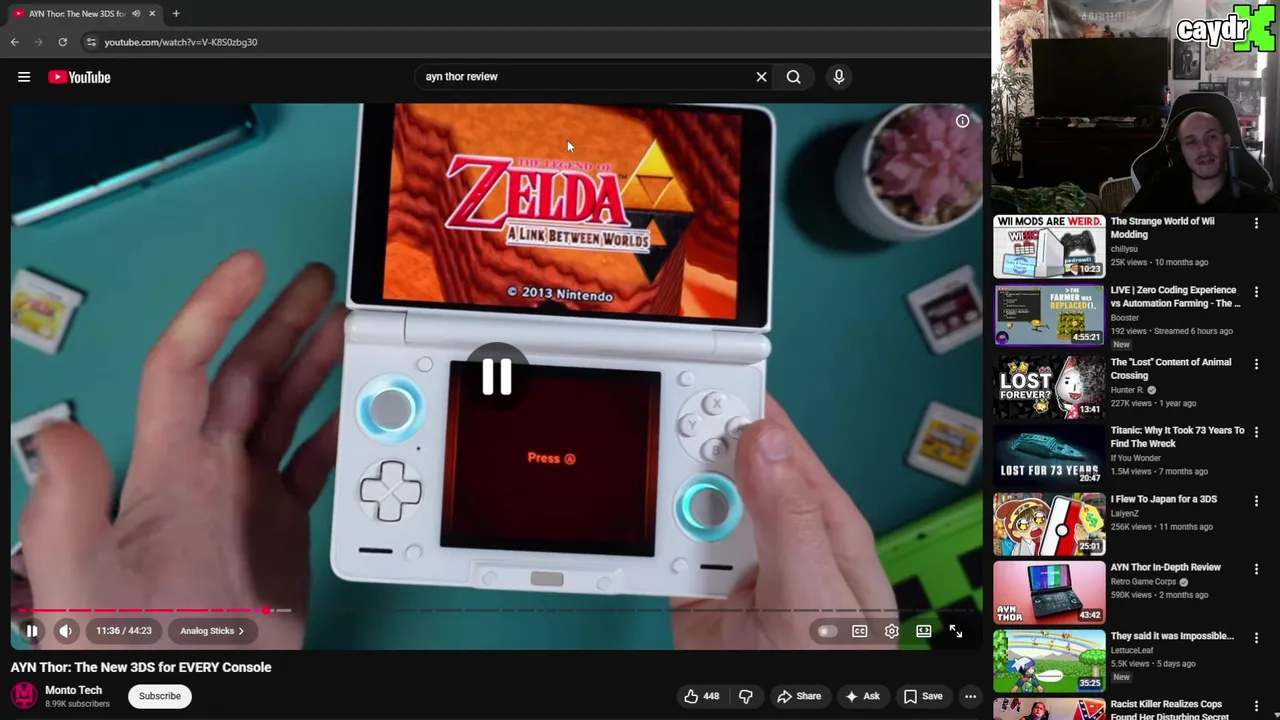This screenshot has width=1280, height=720.
Task: Mute the tab via its audio icon
Action: tap(136, 13)
